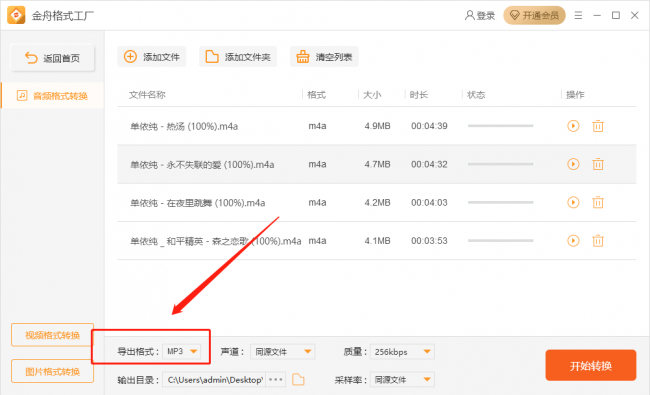Delete the 热汤 (100%).m4a row

click(597, 126)
